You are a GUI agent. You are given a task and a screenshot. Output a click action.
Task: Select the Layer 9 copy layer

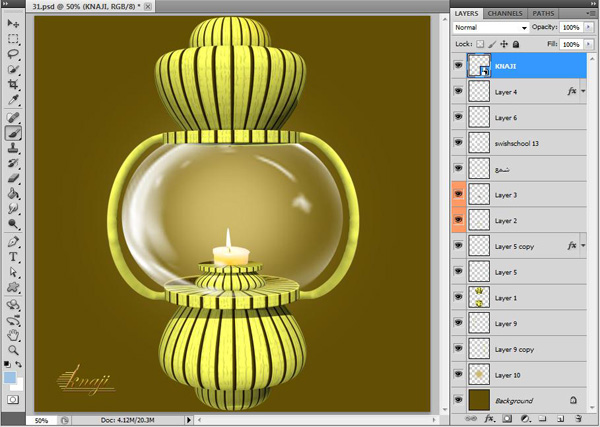point(520,348)
